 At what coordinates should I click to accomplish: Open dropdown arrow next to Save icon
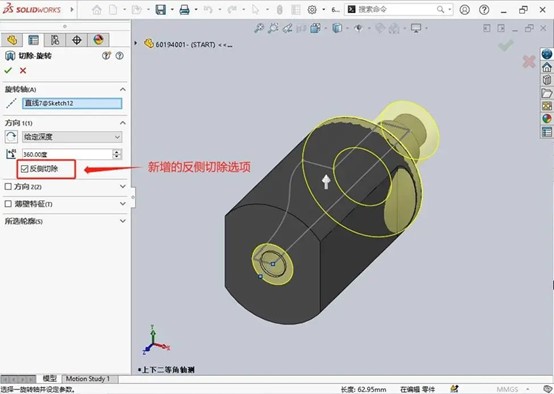click(172, 10)
